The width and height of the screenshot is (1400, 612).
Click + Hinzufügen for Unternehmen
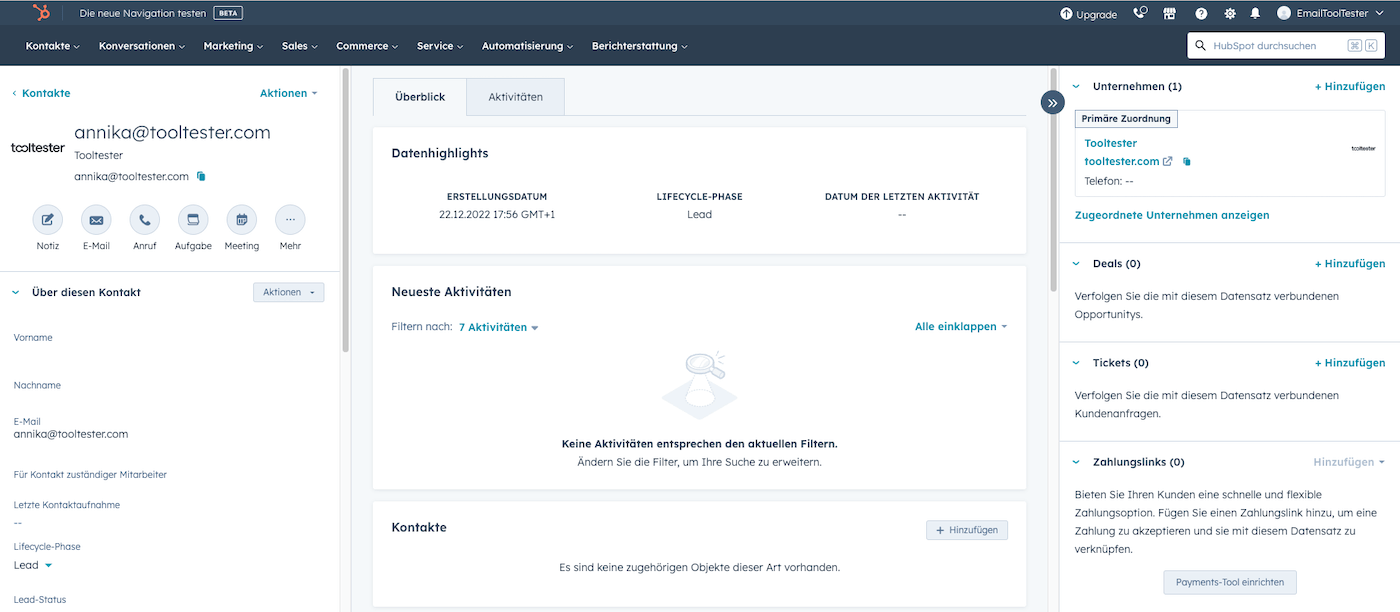pyautogui.click(x=1350, y=87)
